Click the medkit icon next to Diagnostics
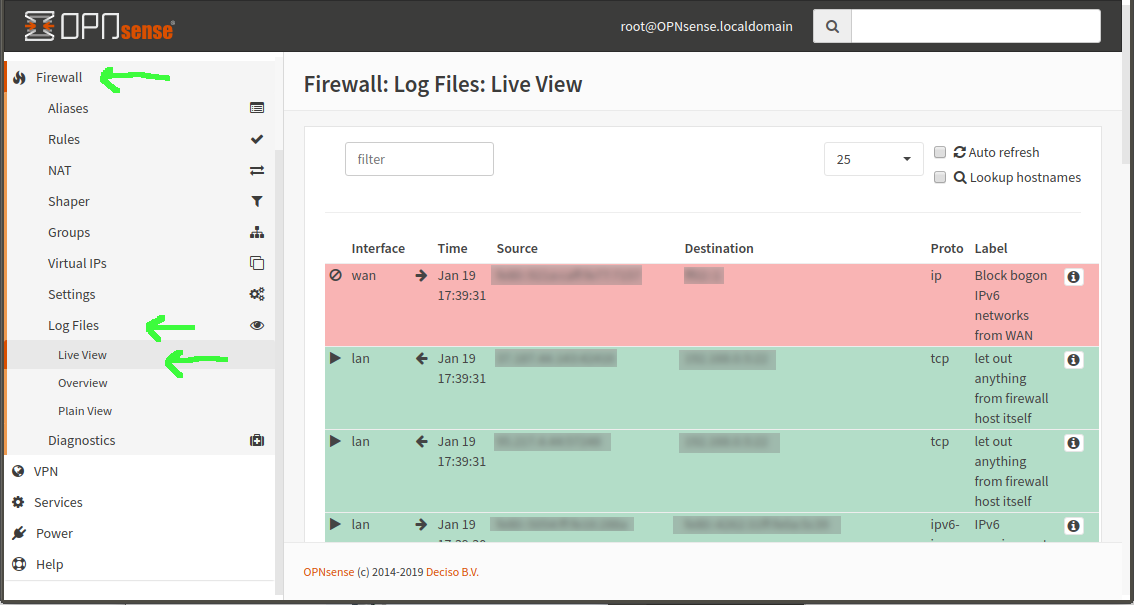This screenshot has width=1134, height=605. click(x=257, y=440)
